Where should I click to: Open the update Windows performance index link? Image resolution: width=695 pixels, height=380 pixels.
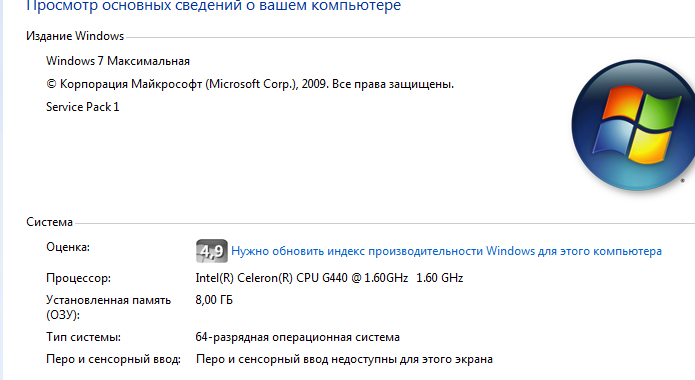coord(446,251)
